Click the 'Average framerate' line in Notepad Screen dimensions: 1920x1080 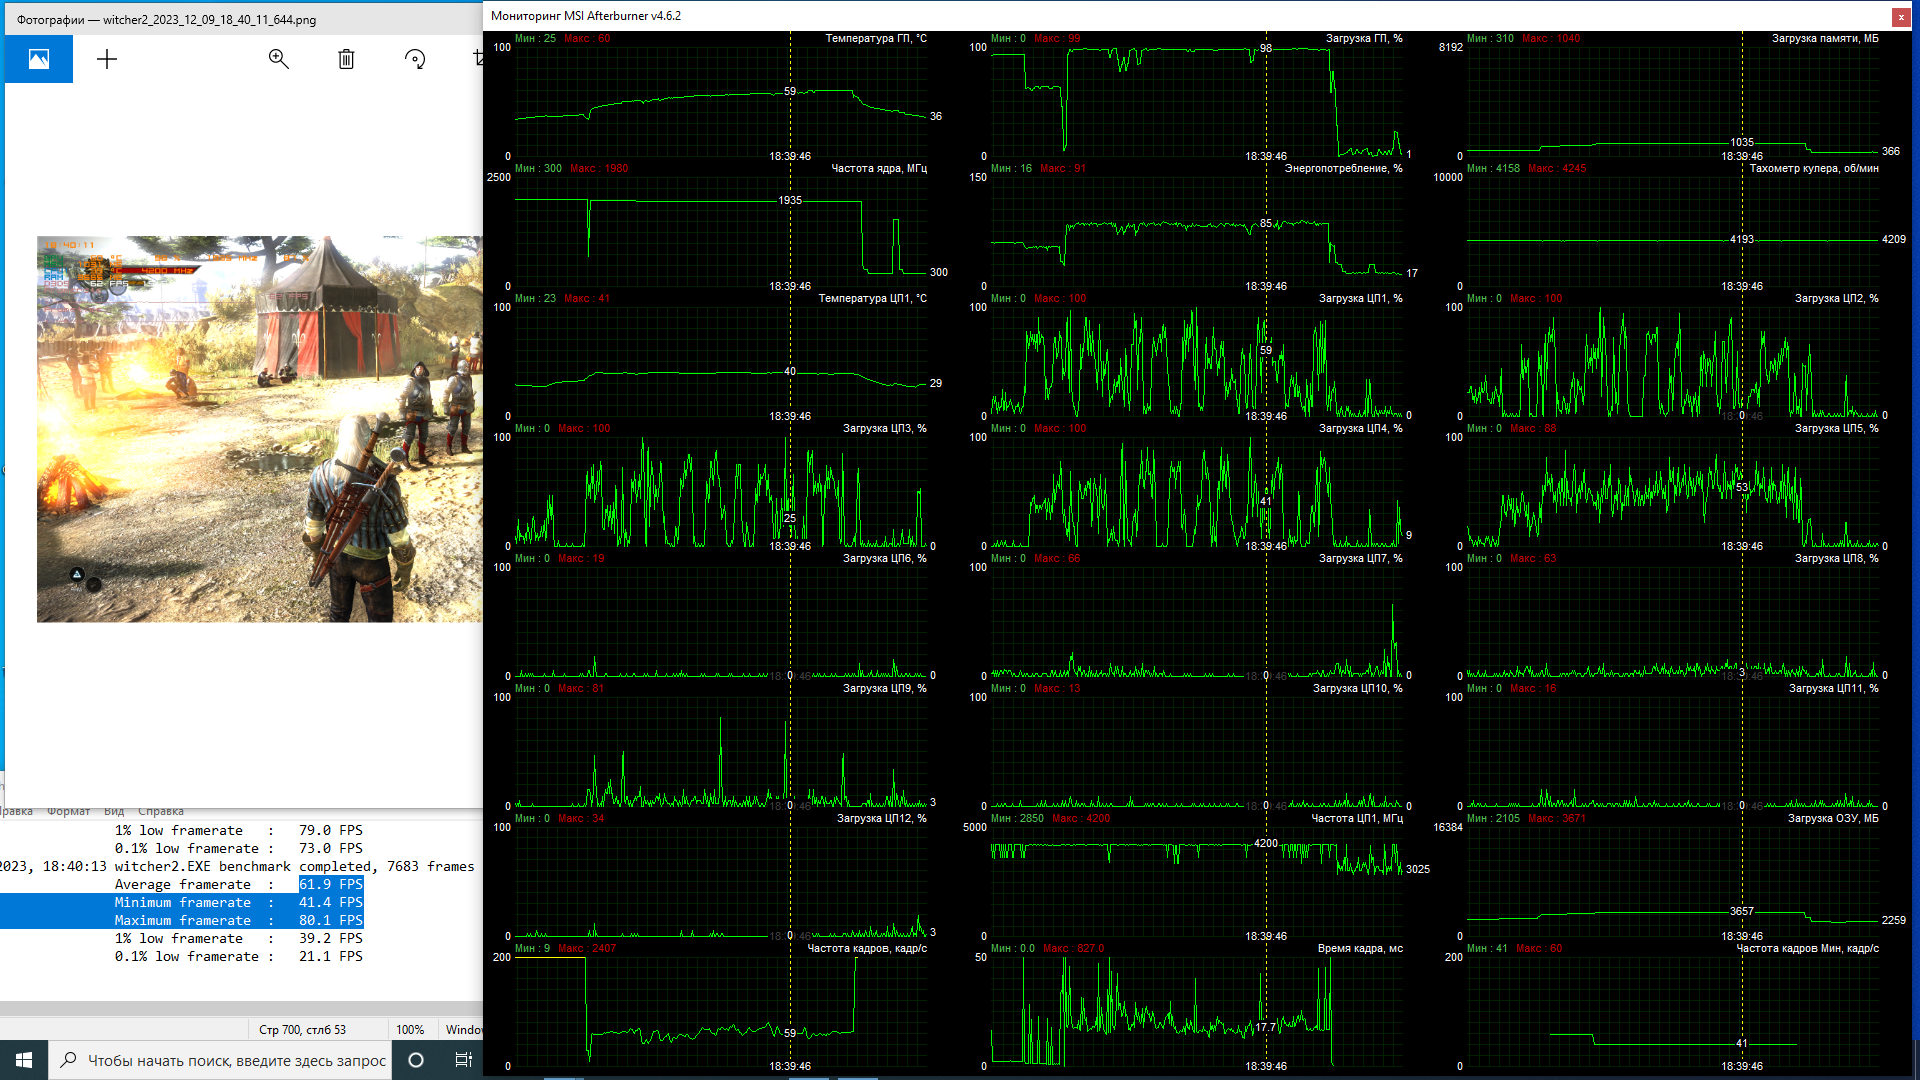[x=182, y=884]
